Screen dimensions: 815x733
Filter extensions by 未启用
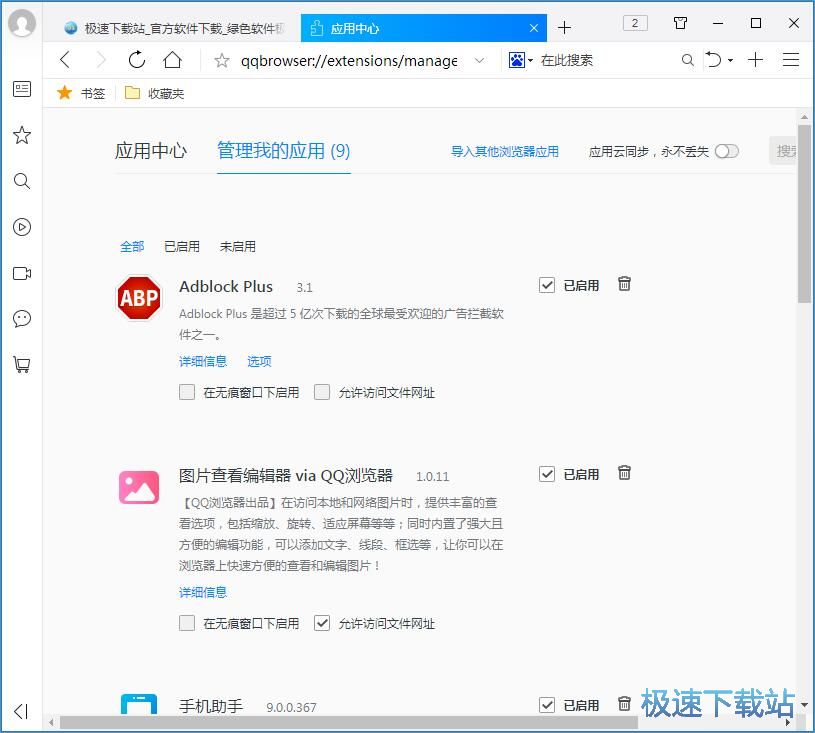pos(238,246)
